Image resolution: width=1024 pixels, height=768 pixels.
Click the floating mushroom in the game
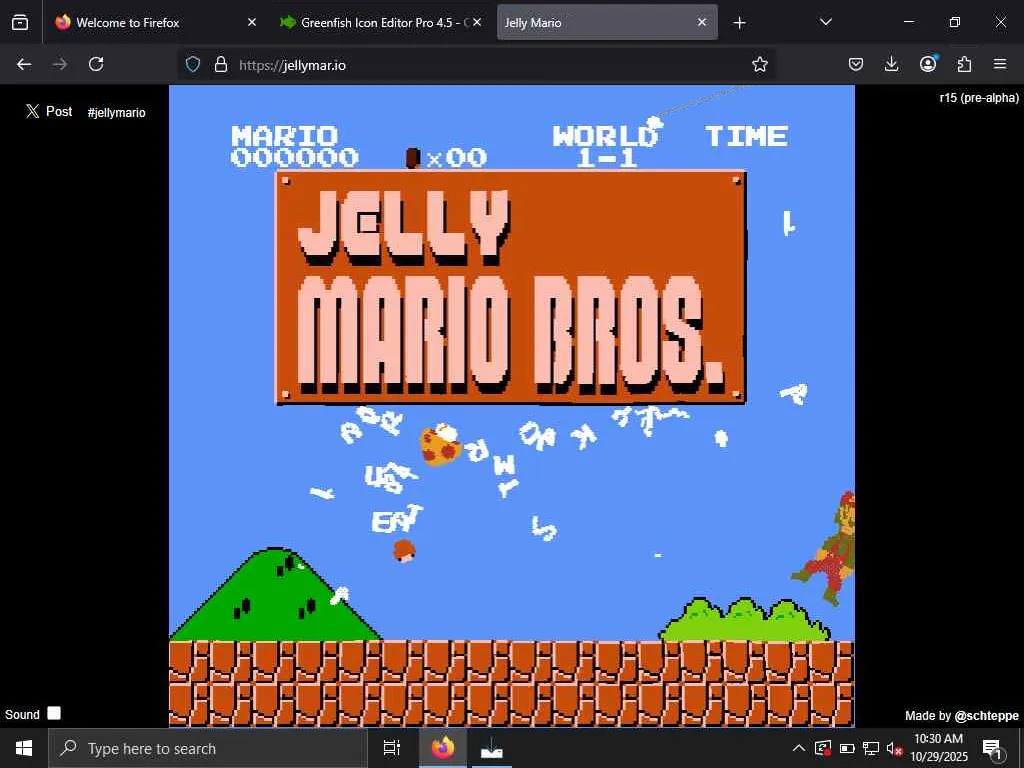(441, 445)
